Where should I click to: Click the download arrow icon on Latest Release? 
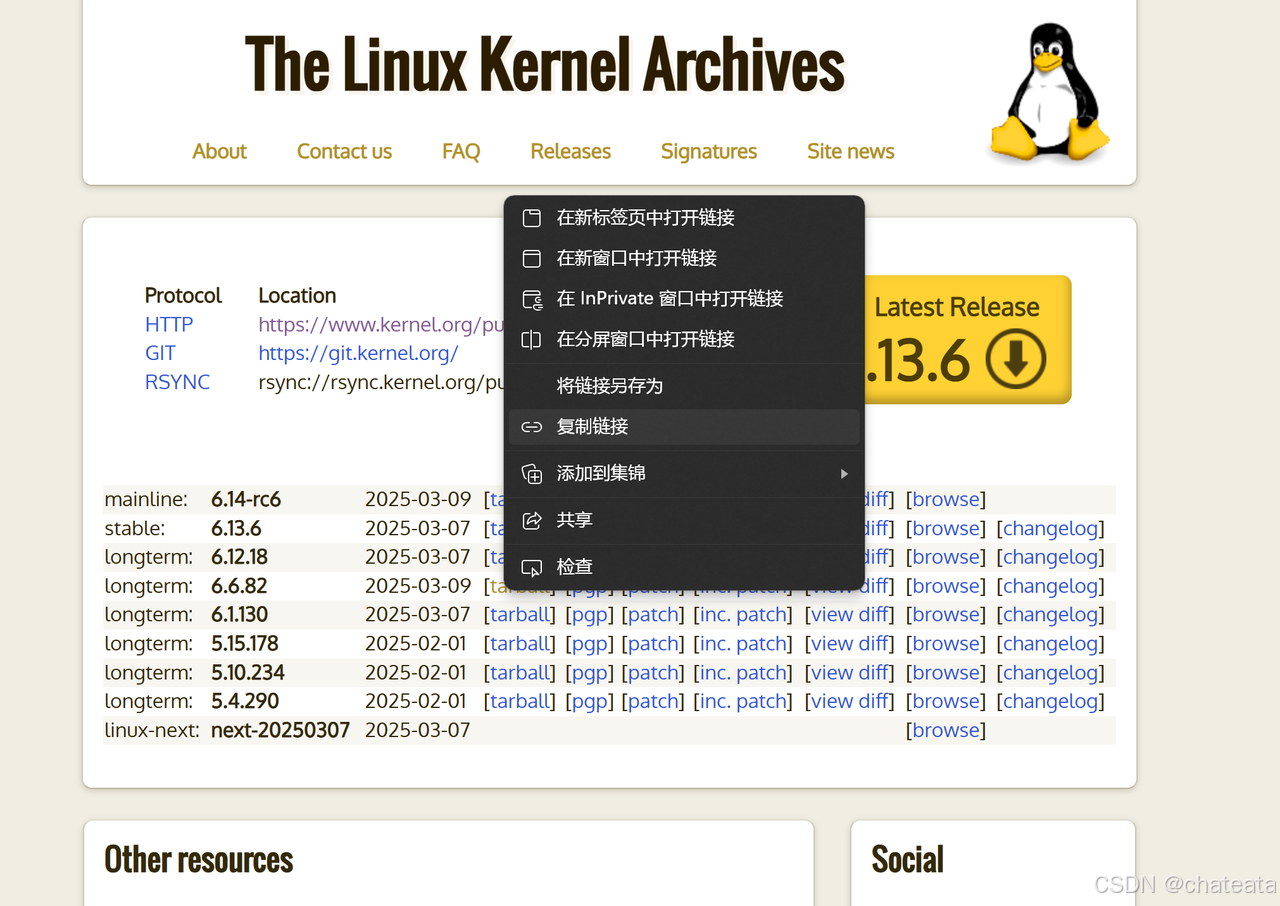[1016, 359]
